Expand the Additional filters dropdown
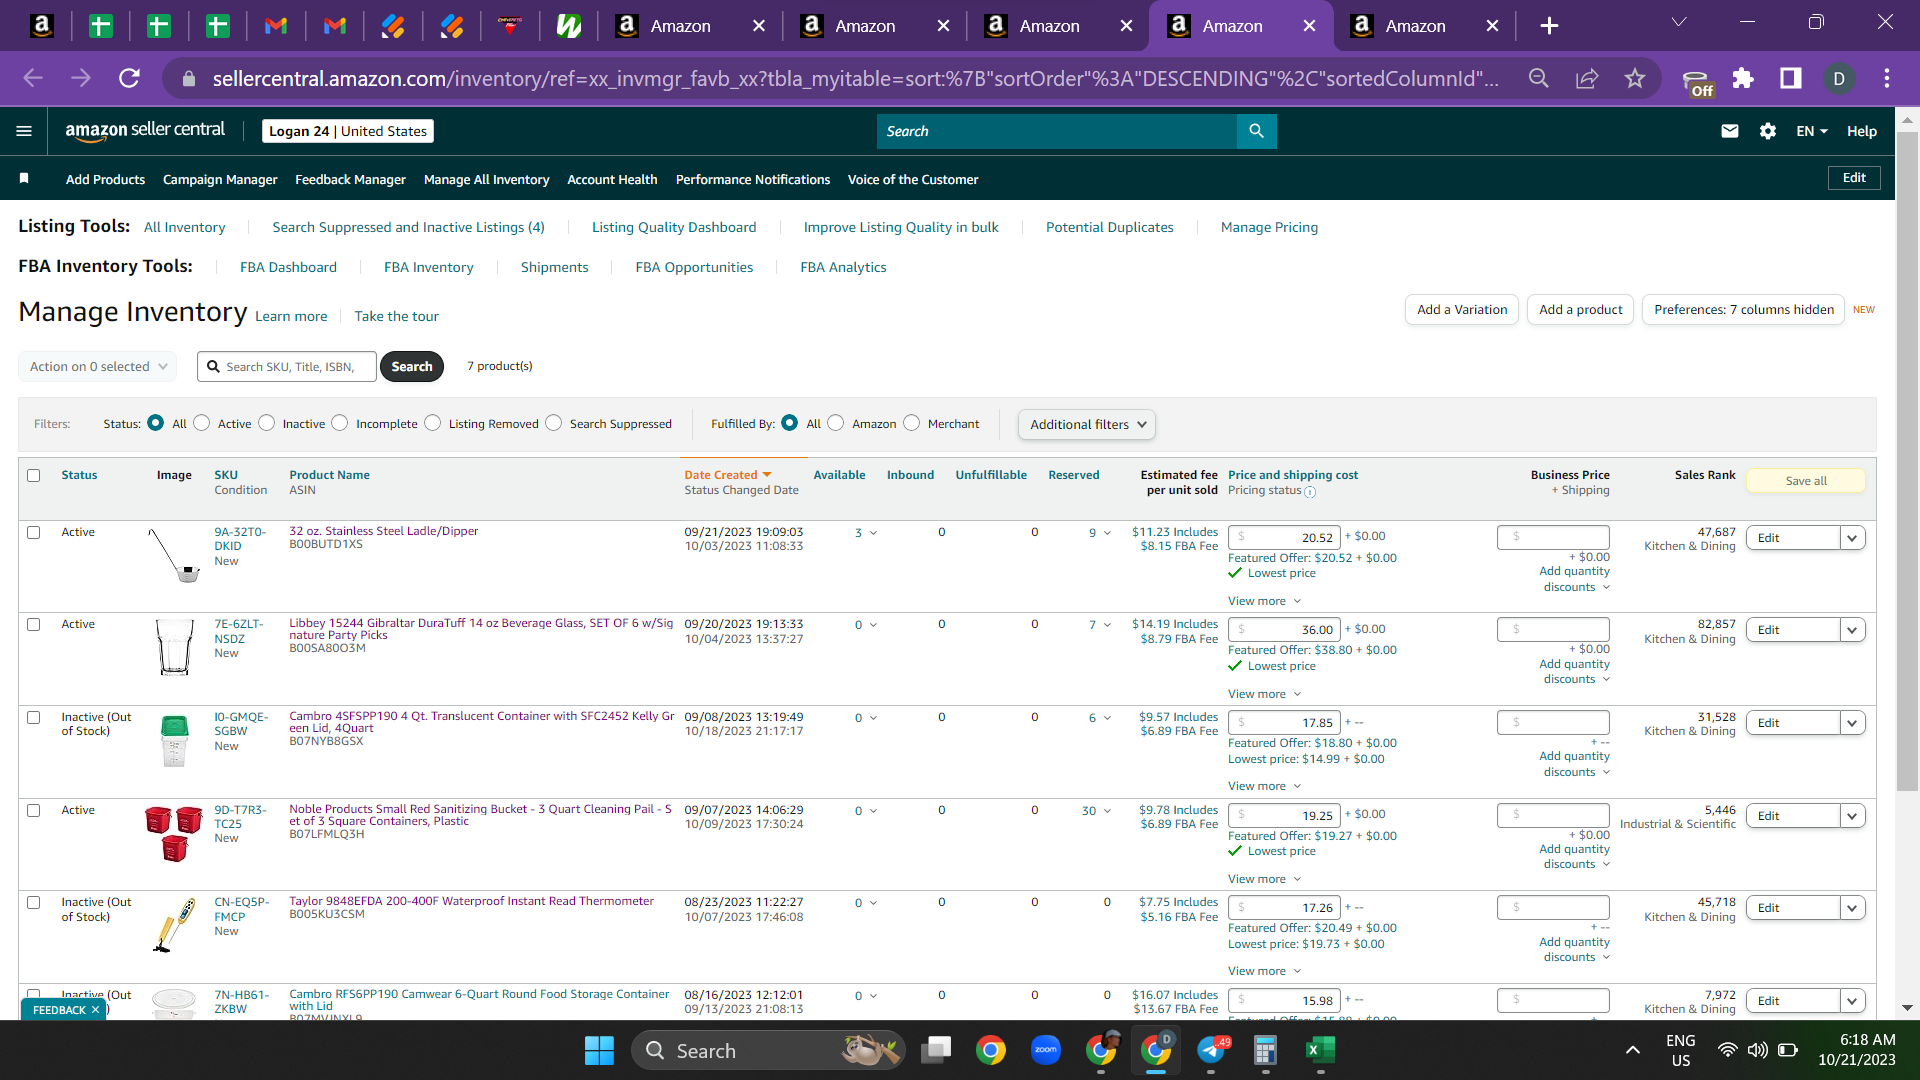 tap(1087, 425)
